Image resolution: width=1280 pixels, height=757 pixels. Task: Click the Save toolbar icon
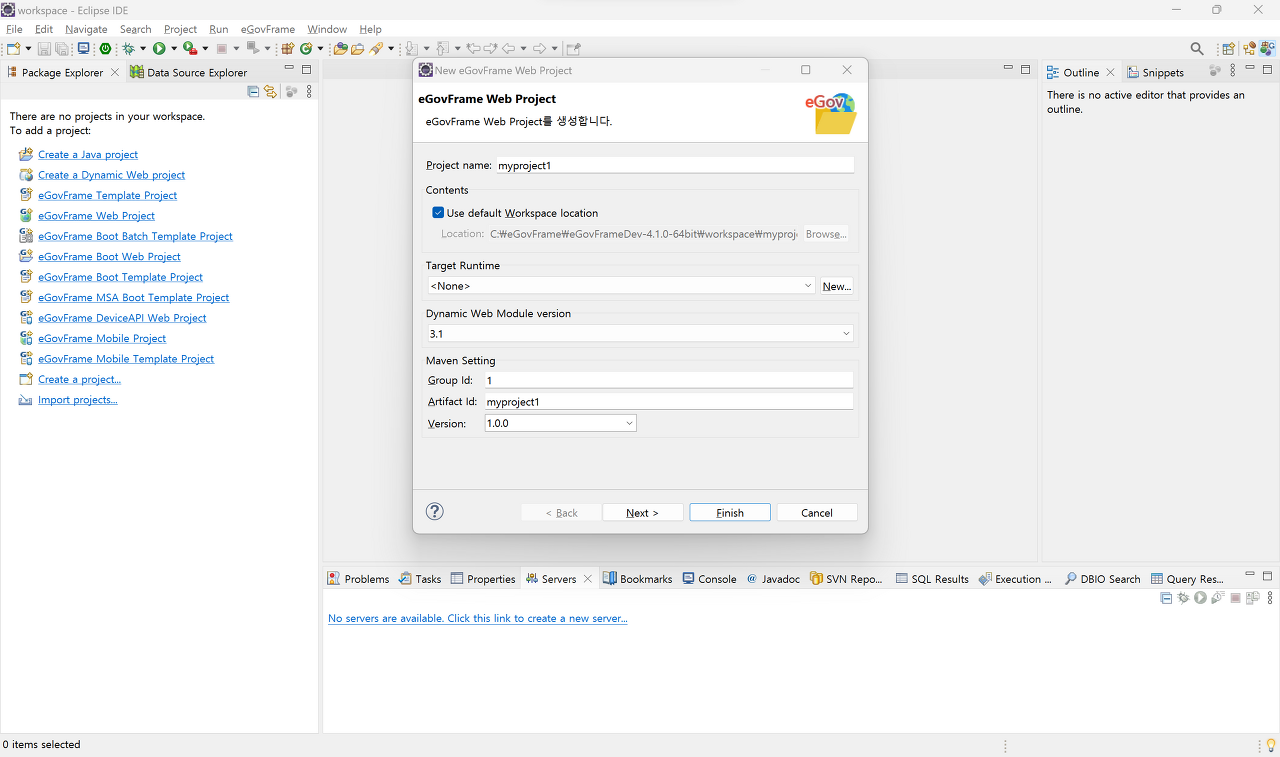pyautogui.click(x=44, y=48)
